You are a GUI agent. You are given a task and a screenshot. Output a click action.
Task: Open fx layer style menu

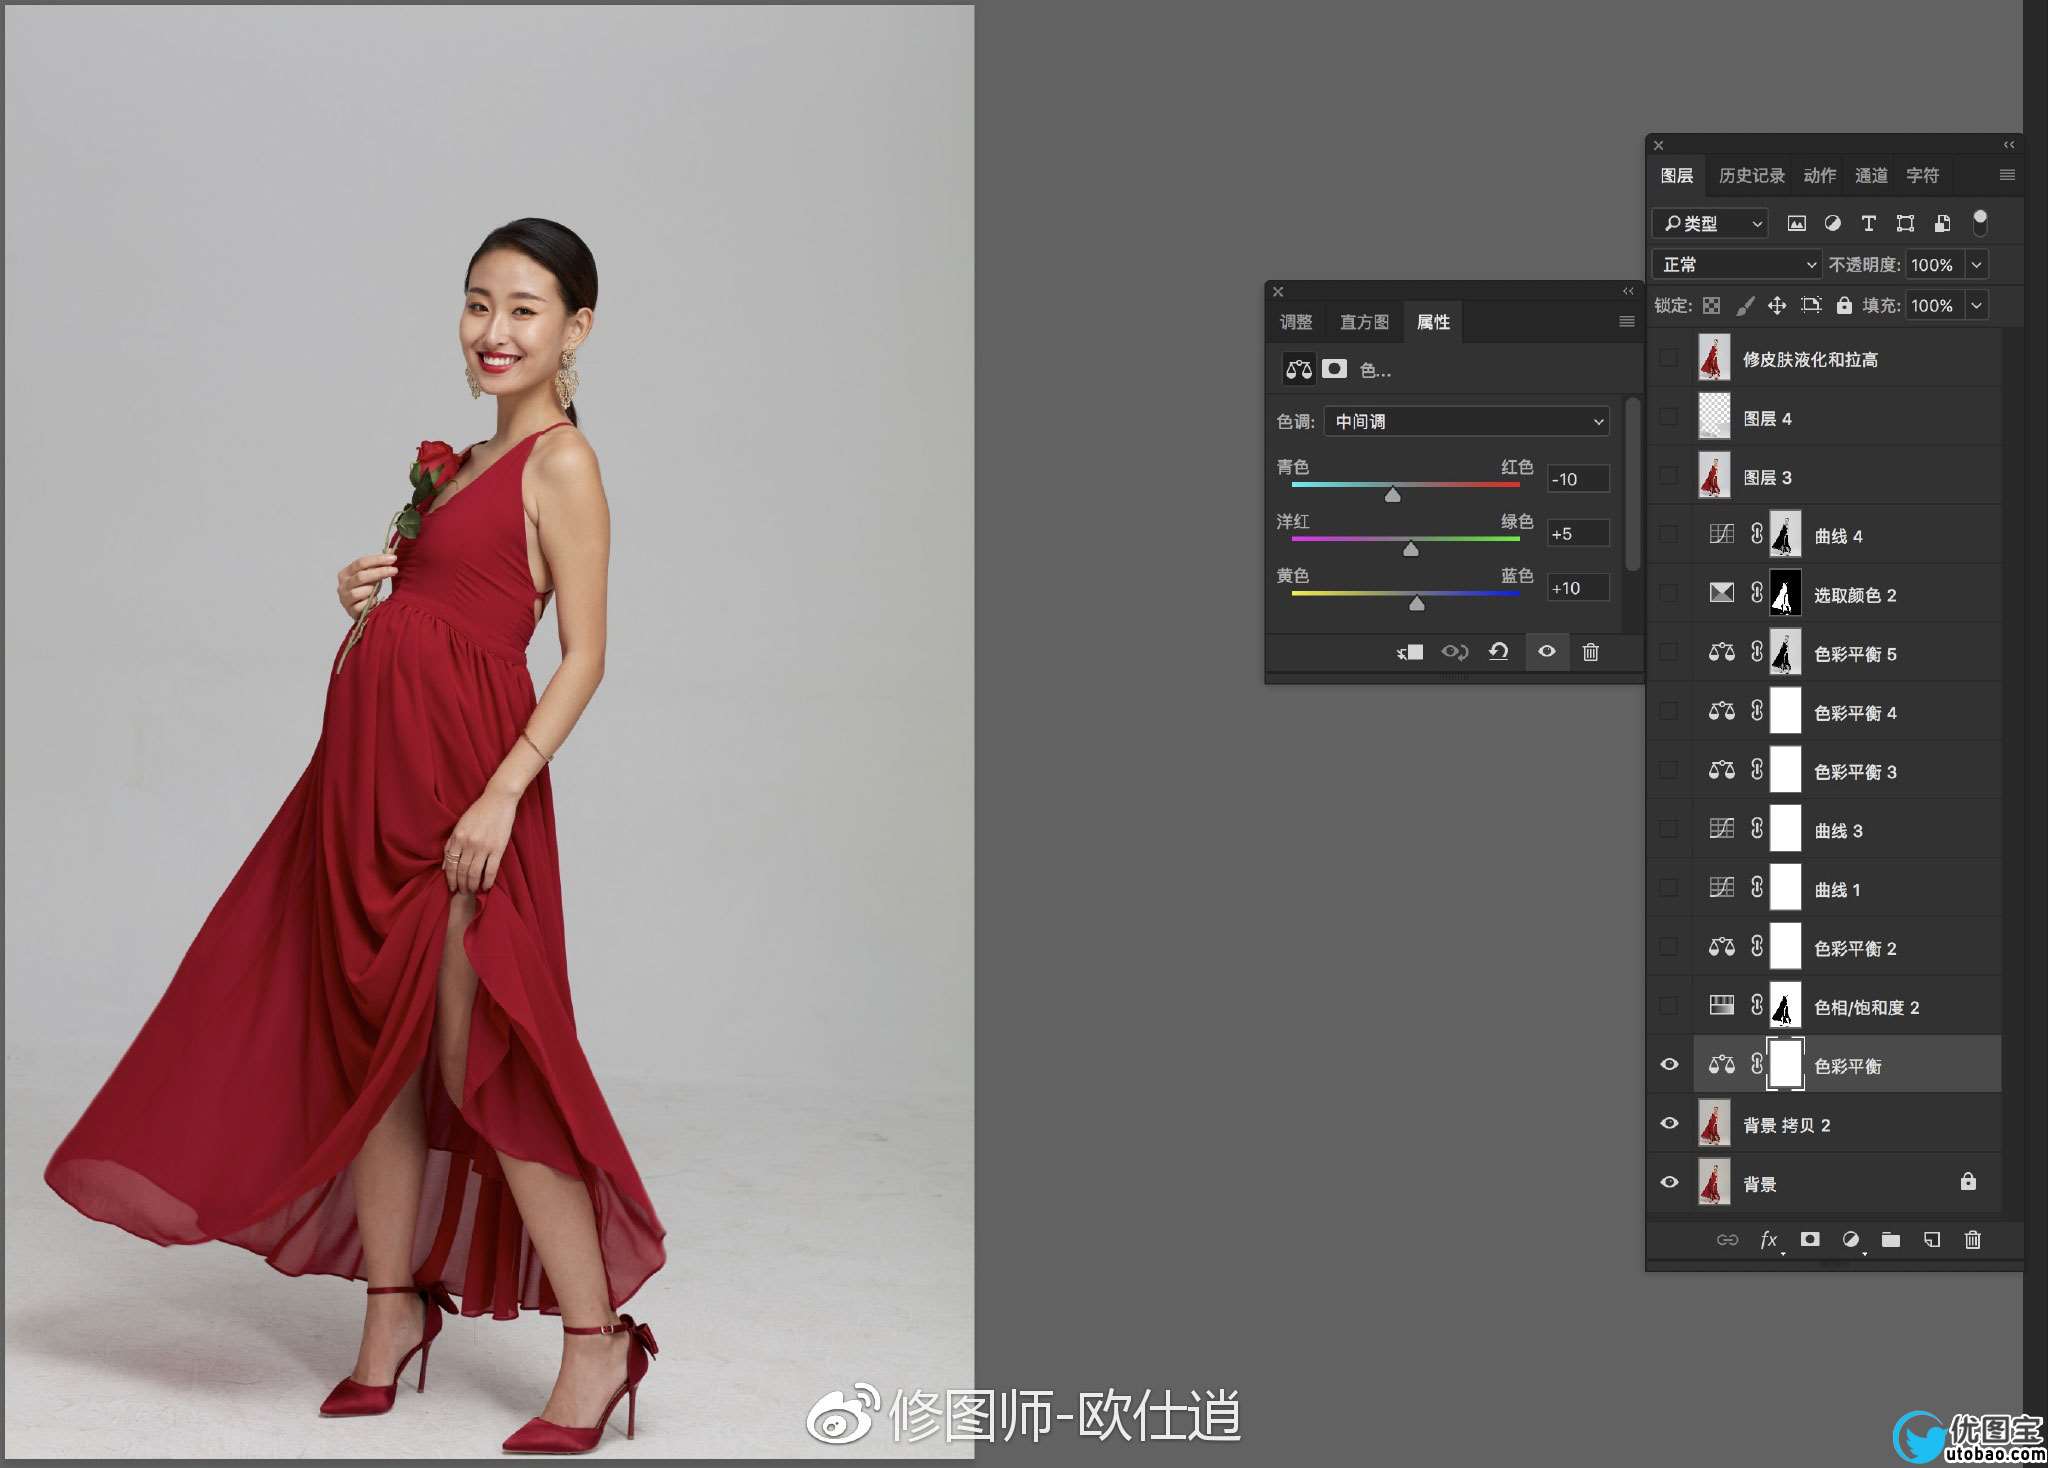pos(1769,1240)
